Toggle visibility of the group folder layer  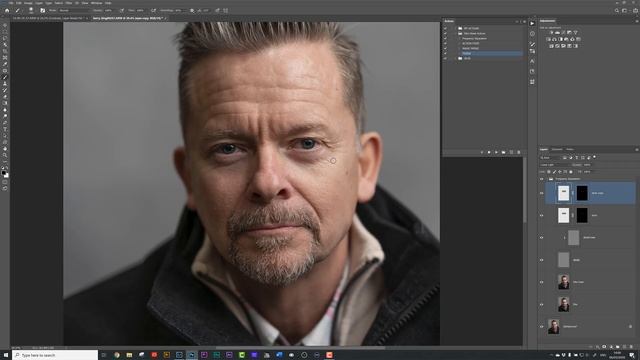(542, 179)
